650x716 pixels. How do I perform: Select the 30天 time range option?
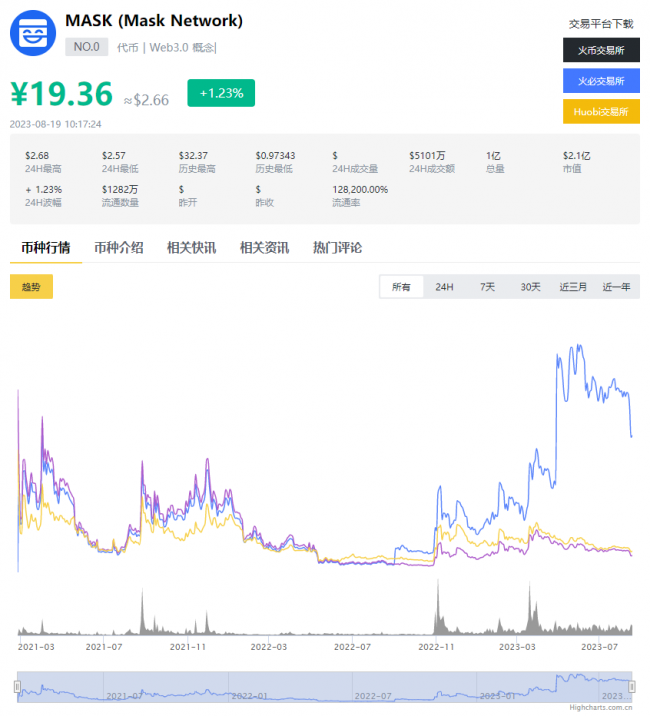[530, 287]
